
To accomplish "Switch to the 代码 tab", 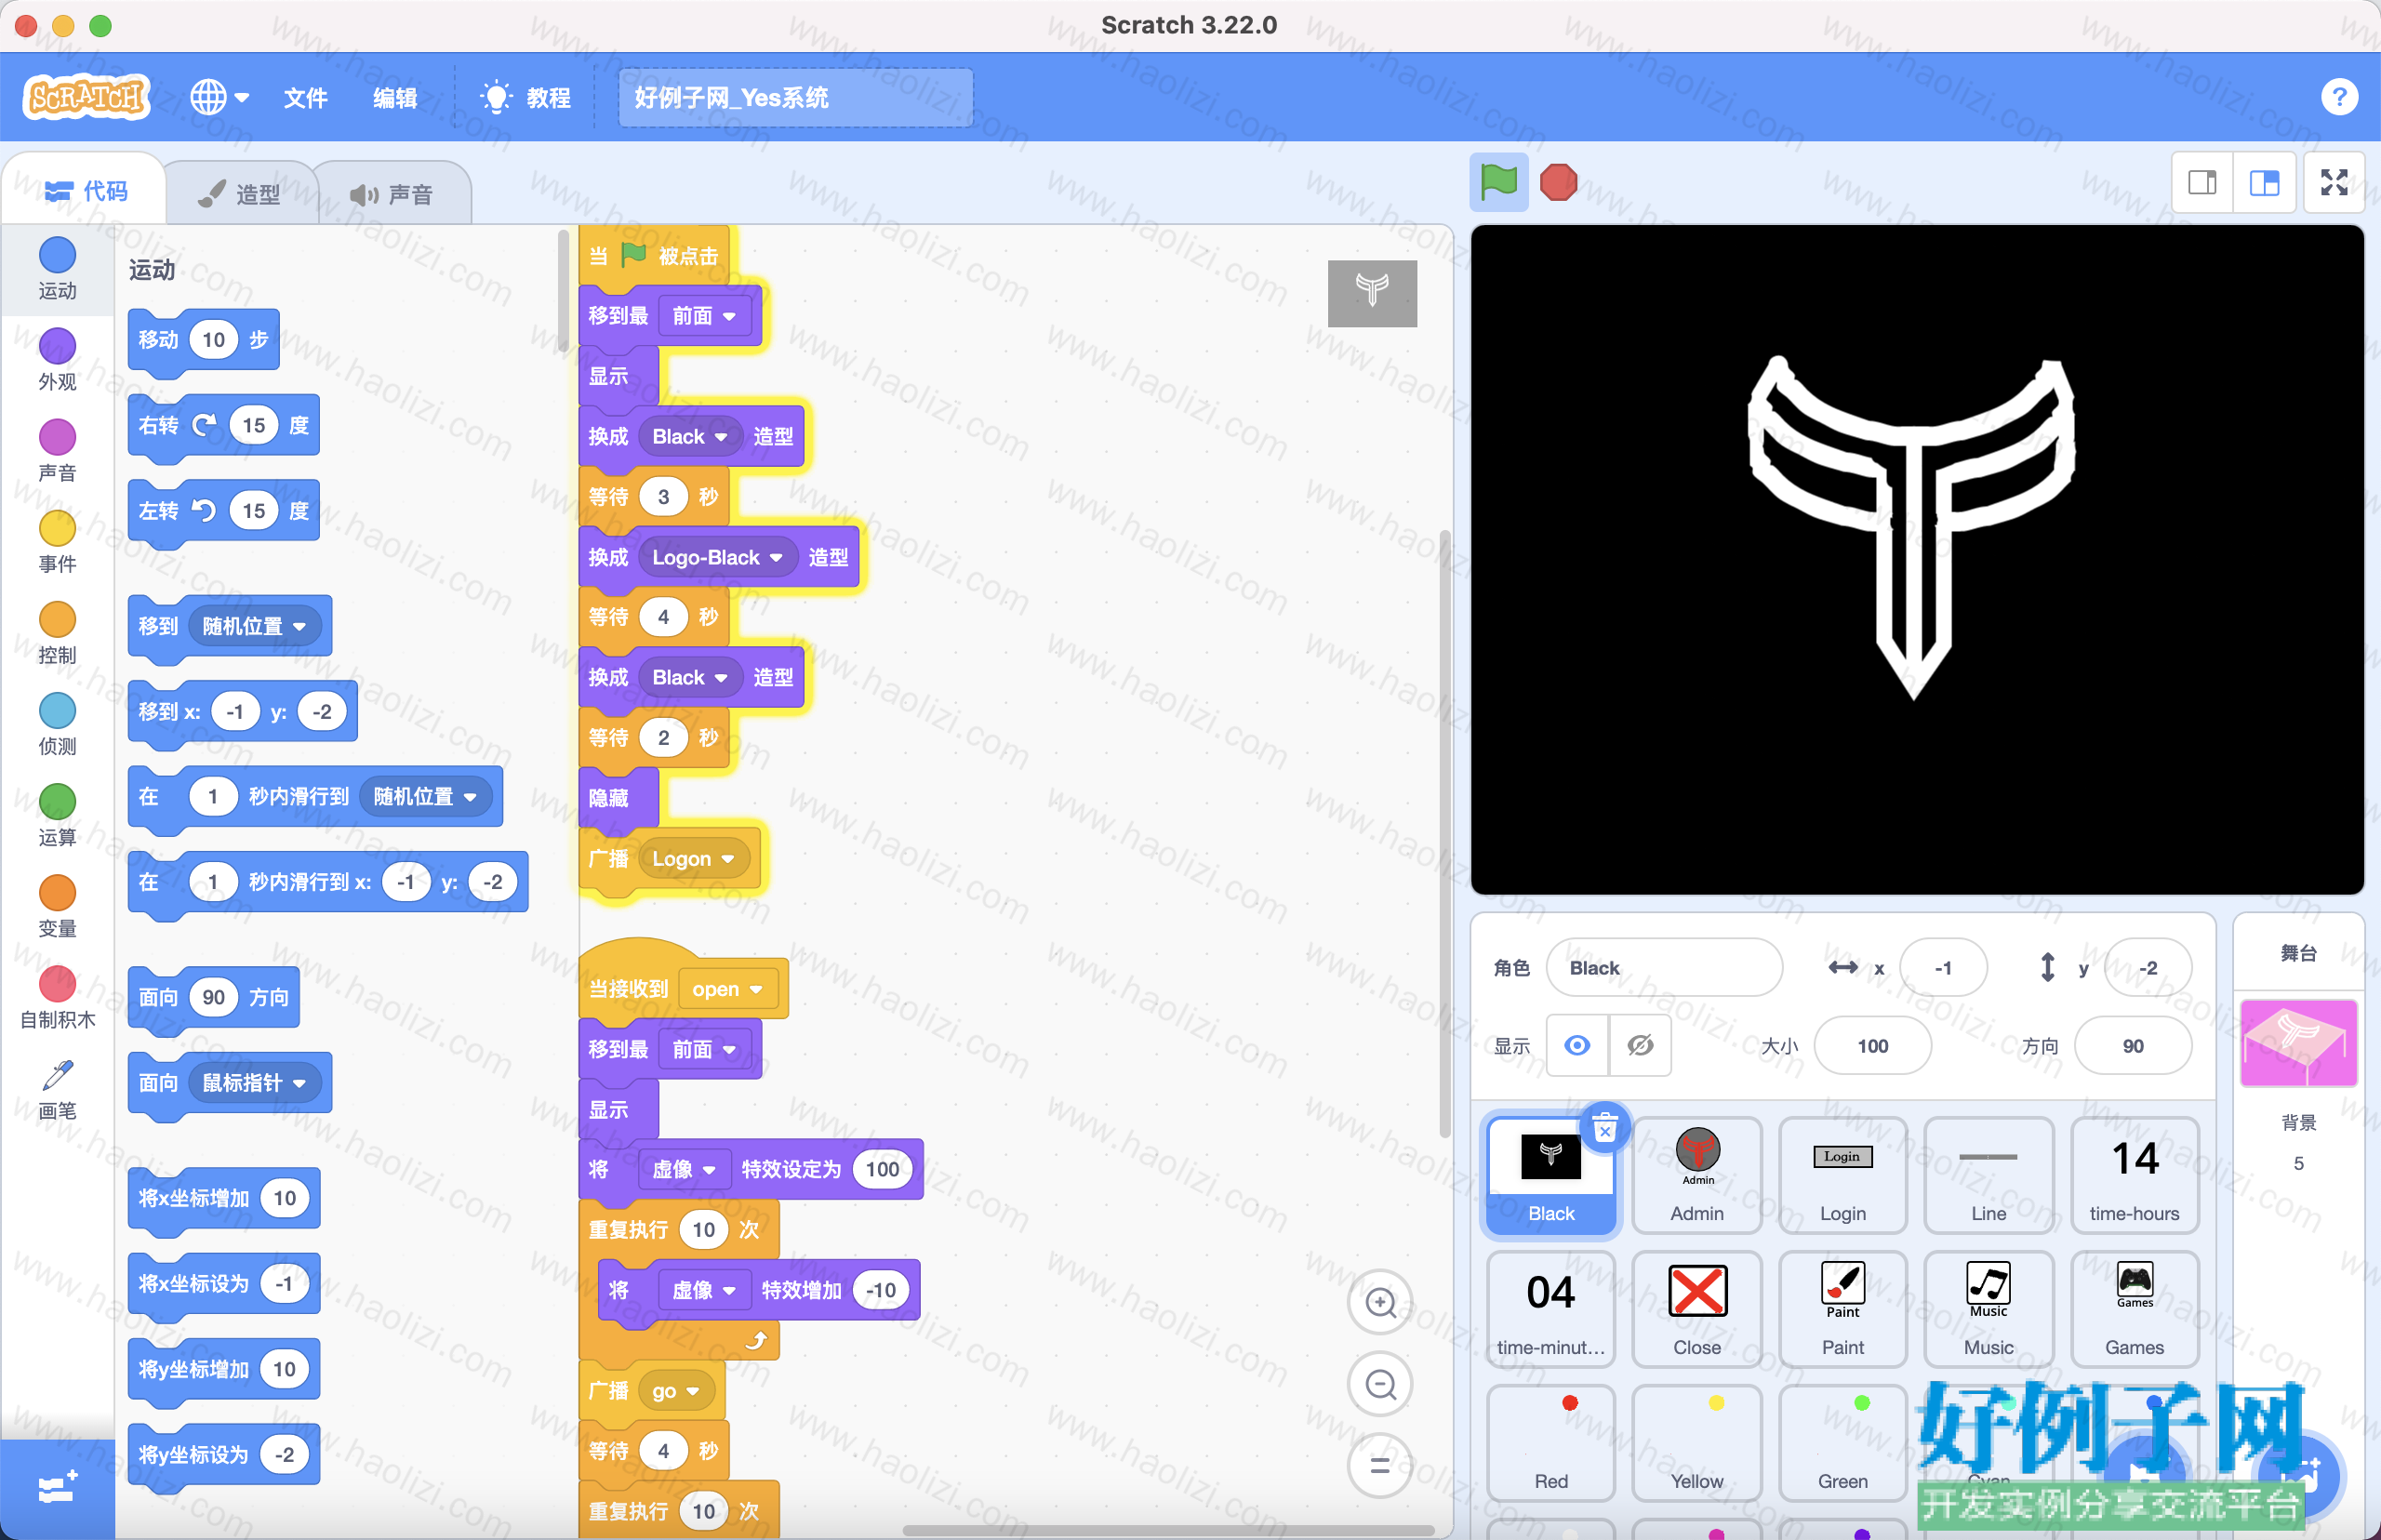I will [x=86, y=191].
